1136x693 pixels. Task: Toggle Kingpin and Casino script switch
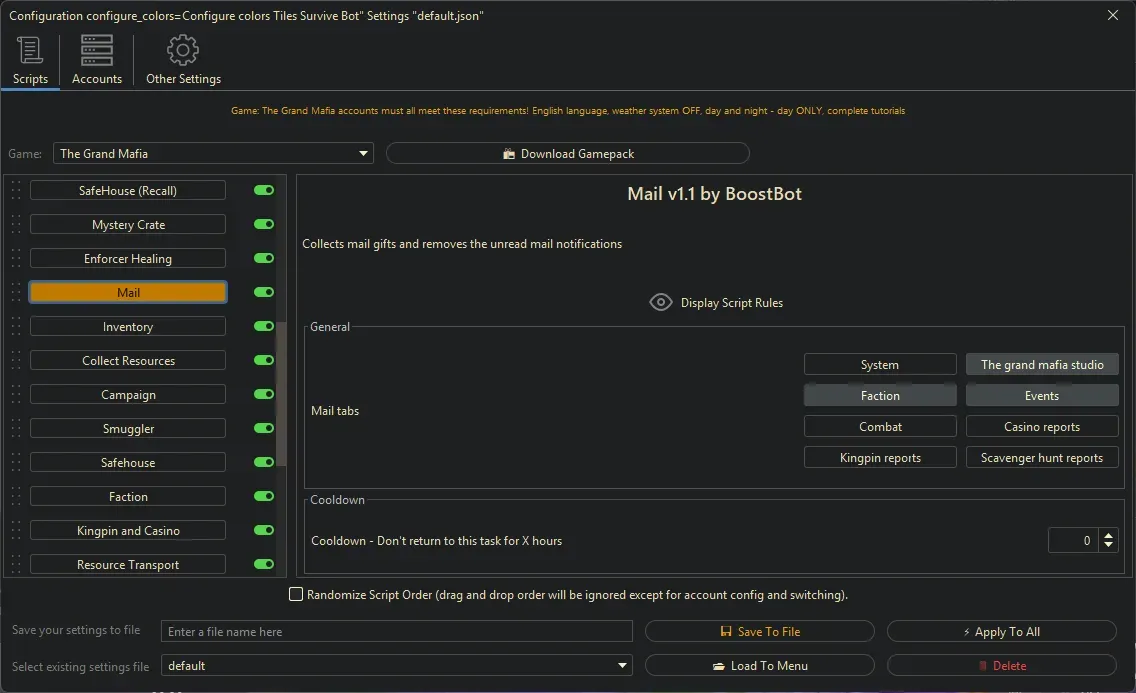[x=264, y=531]
